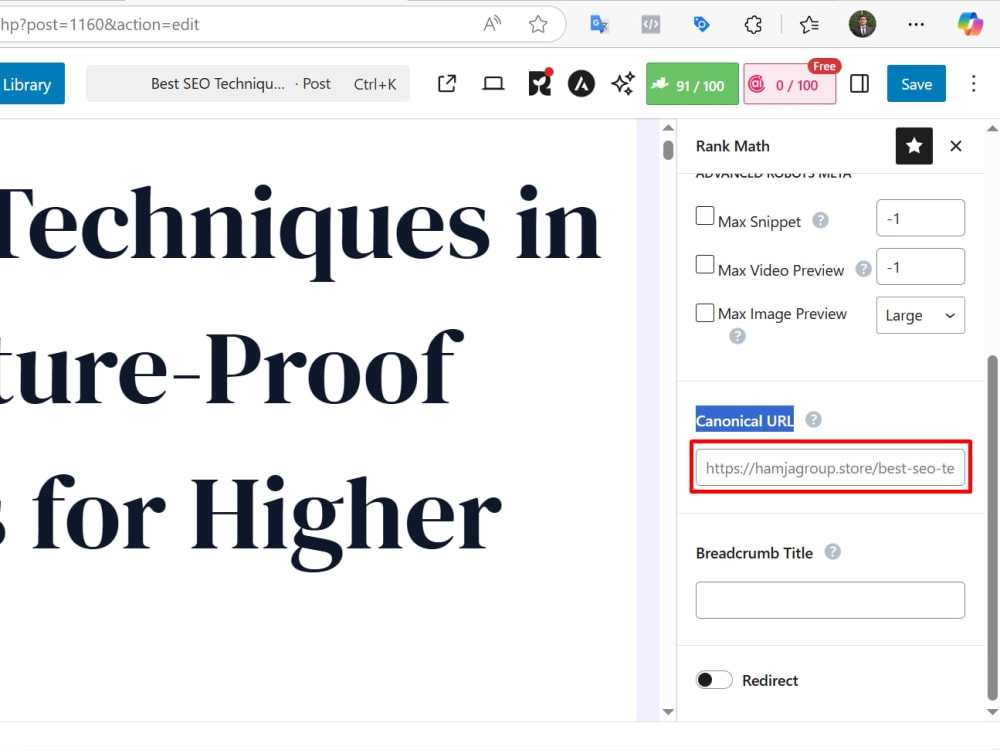This screenshot has height=750, width=1000.
Task: Click the sidebar scroll down arrow
Action: (992, 712)
